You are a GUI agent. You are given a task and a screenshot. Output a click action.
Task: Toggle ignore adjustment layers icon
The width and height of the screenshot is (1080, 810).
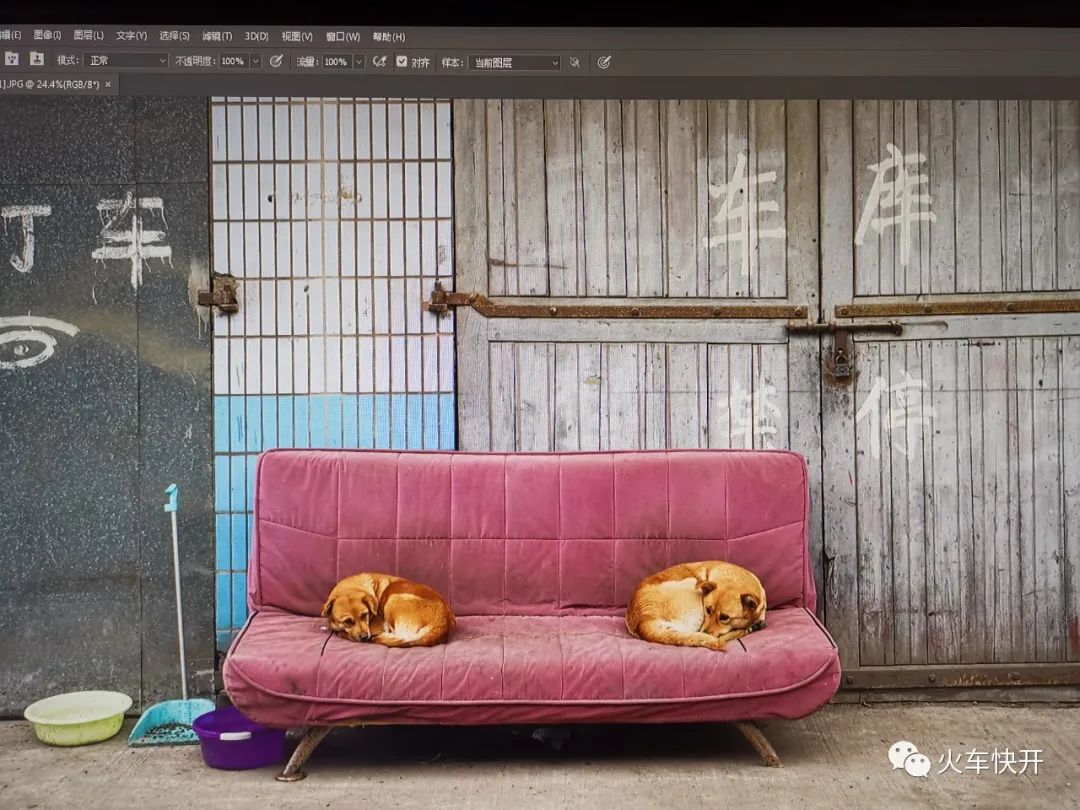point(574,63)
